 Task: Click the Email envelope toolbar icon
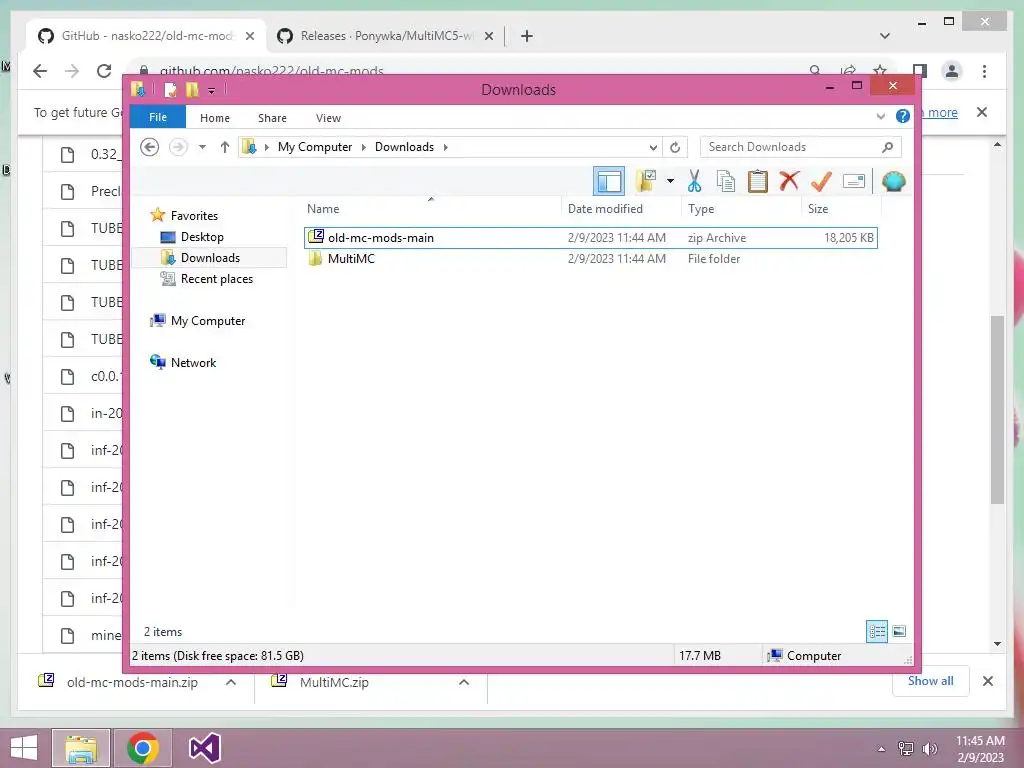[x=854, y=181]
